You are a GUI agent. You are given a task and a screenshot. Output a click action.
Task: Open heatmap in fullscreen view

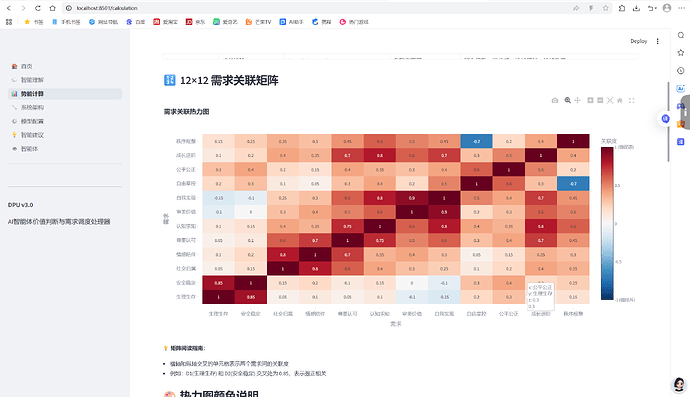[x=632, y=100]
